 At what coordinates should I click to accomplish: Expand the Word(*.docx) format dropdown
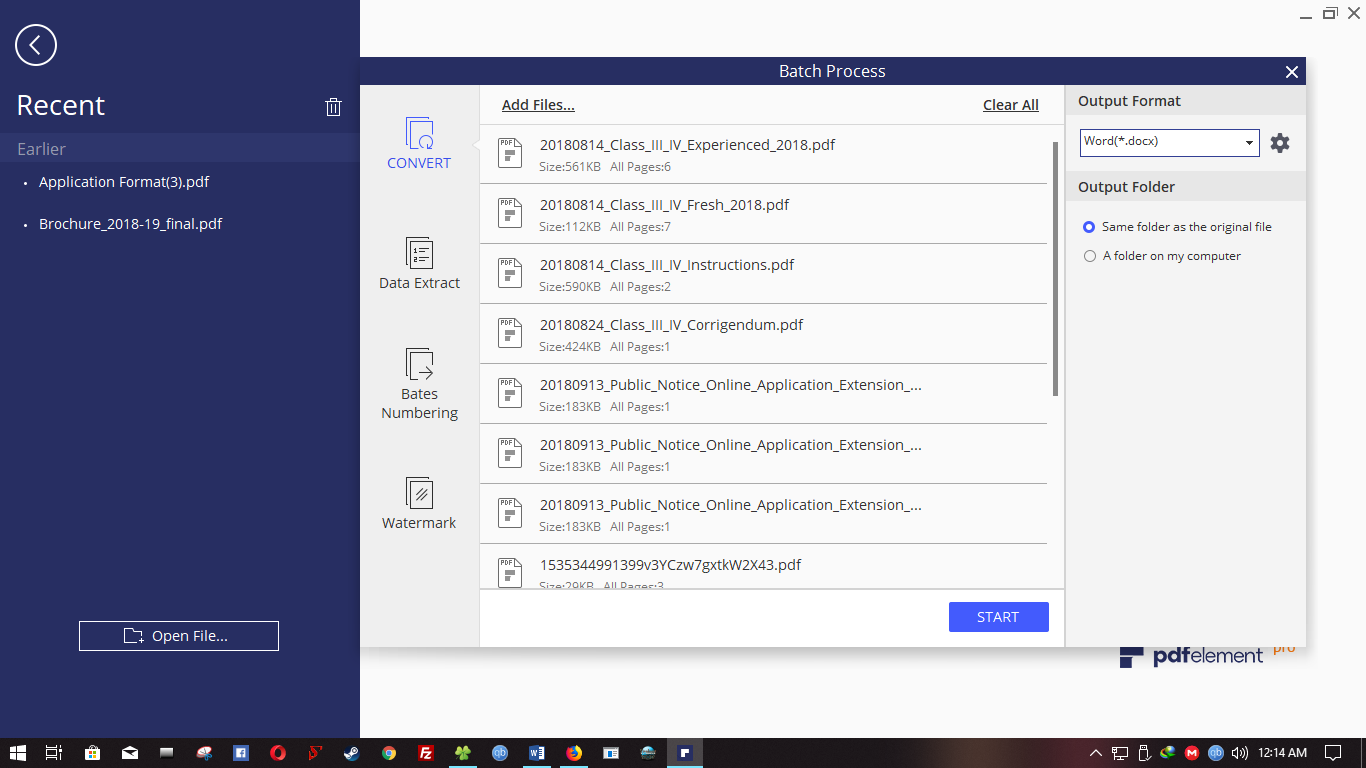1249,143
